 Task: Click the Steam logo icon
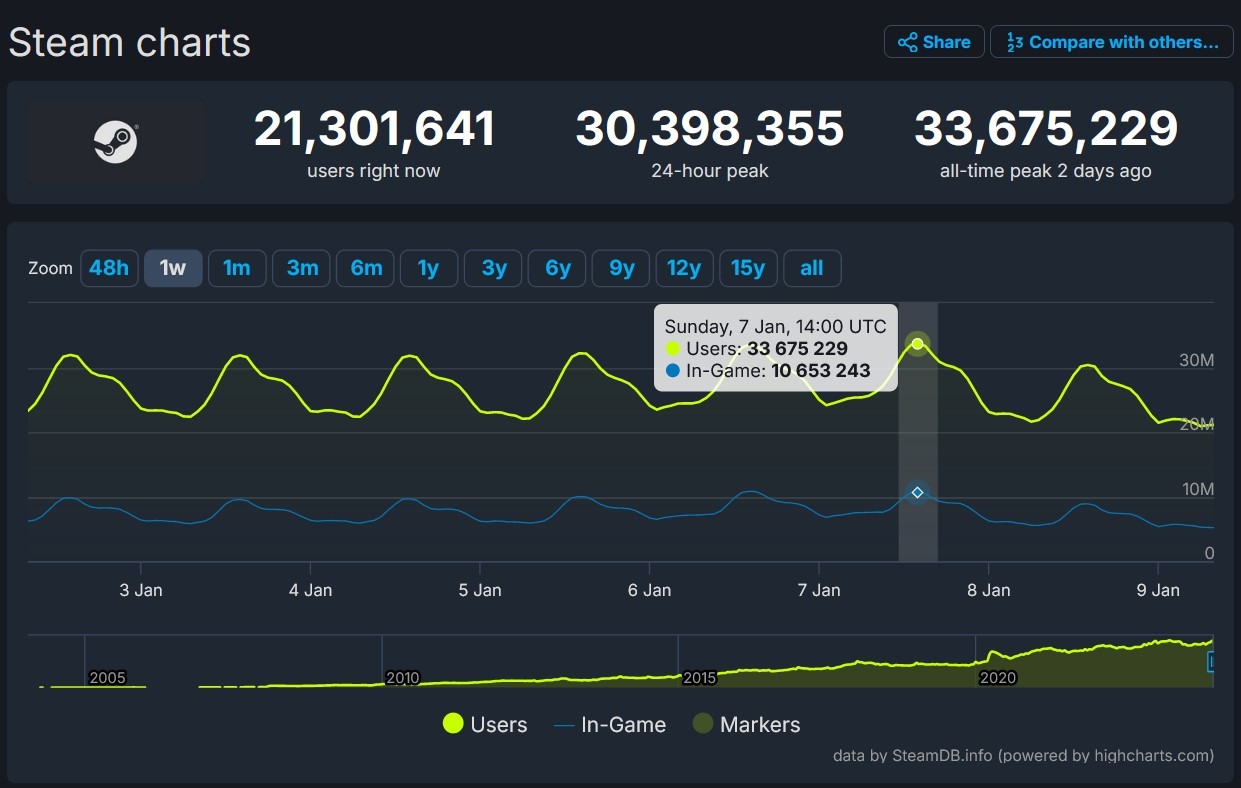point(116,141)
